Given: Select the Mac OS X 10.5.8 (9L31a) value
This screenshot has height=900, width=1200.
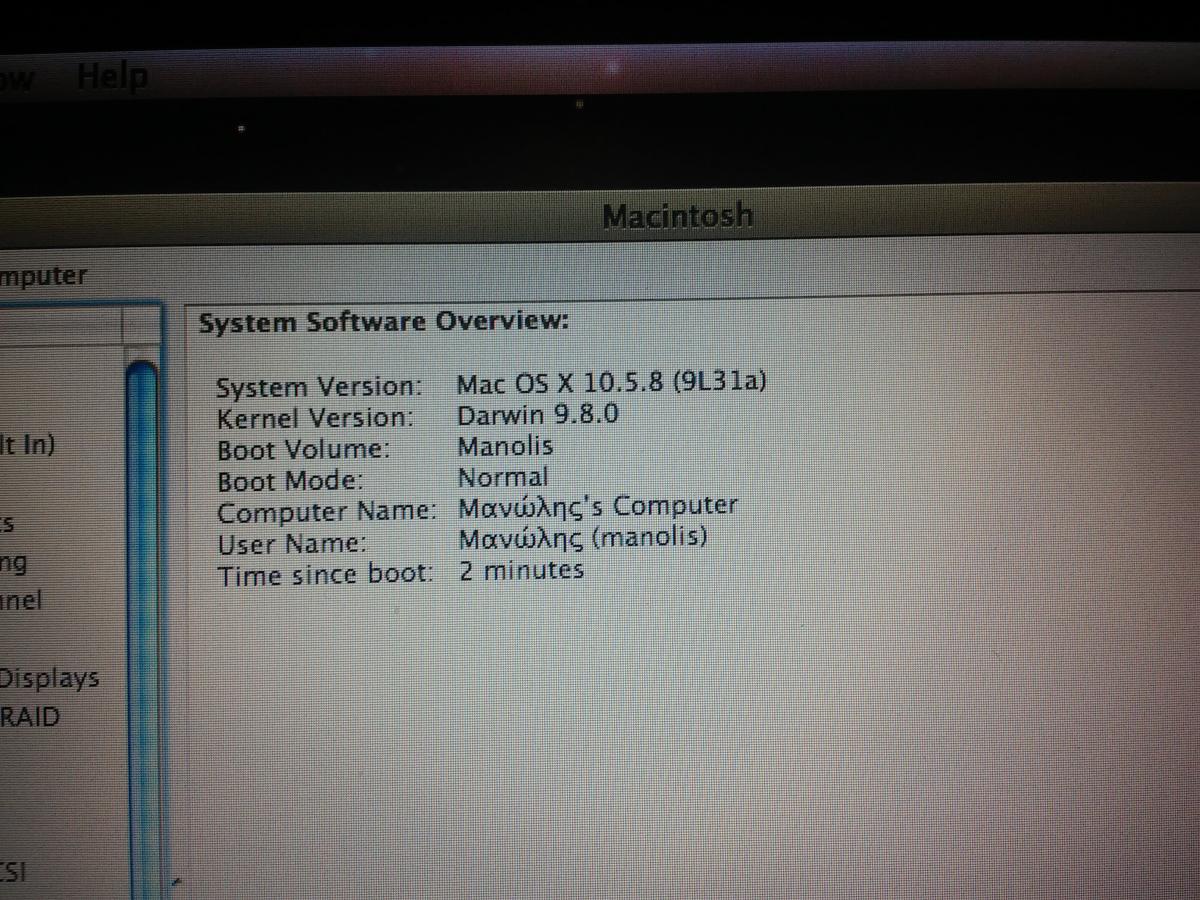Looking at the screenshot, I should pyautogui.click(x=612, y=382).
